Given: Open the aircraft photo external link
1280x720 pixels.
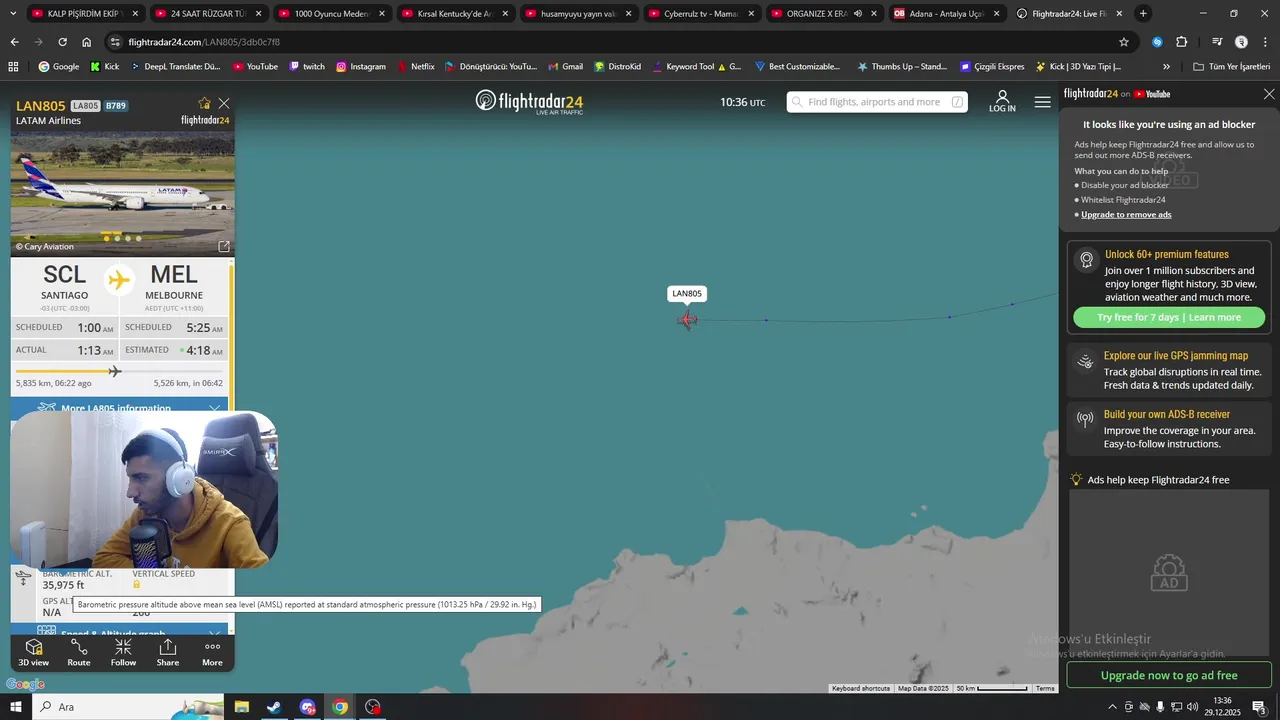Looking at the screenshot, I should (x=224, y=246).
